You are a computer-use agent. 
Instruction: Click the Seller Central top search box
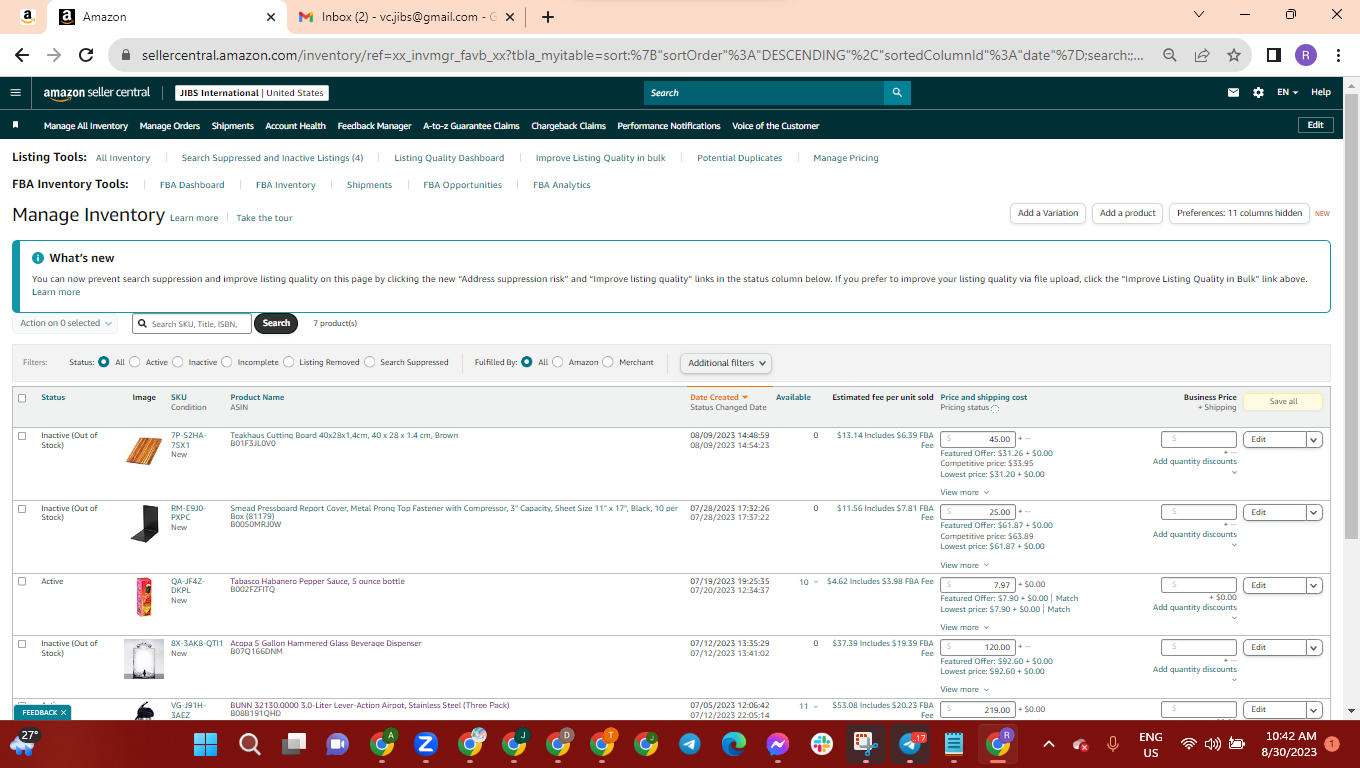pos(764,93)
